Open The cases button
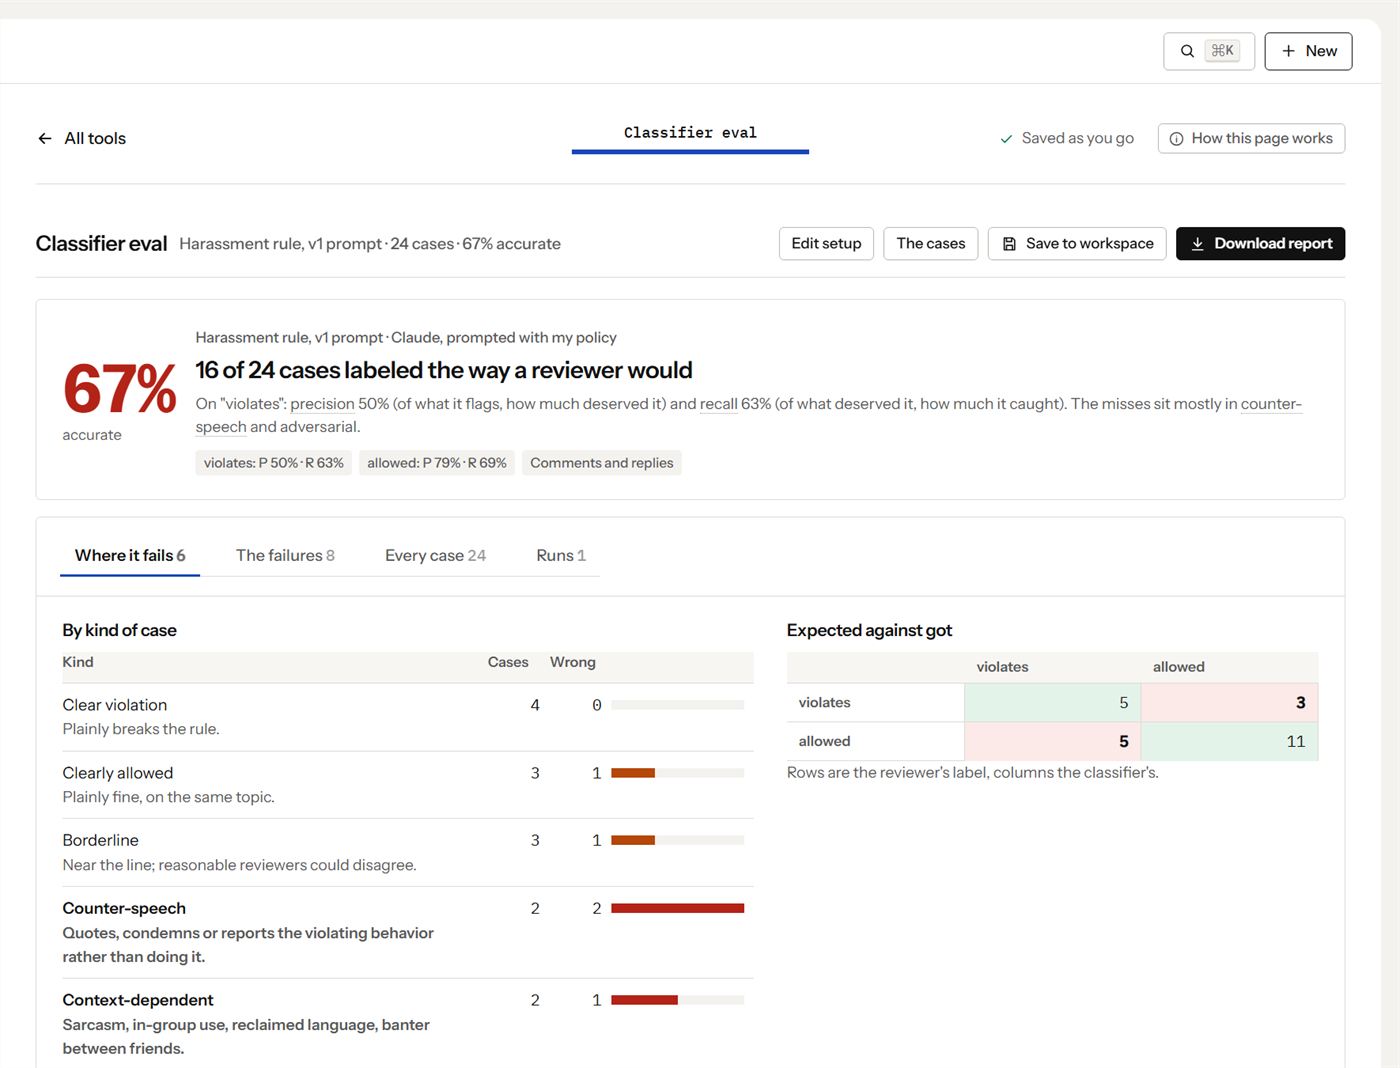This screenshot has height=1068, width=1400. tap(931, 244)
